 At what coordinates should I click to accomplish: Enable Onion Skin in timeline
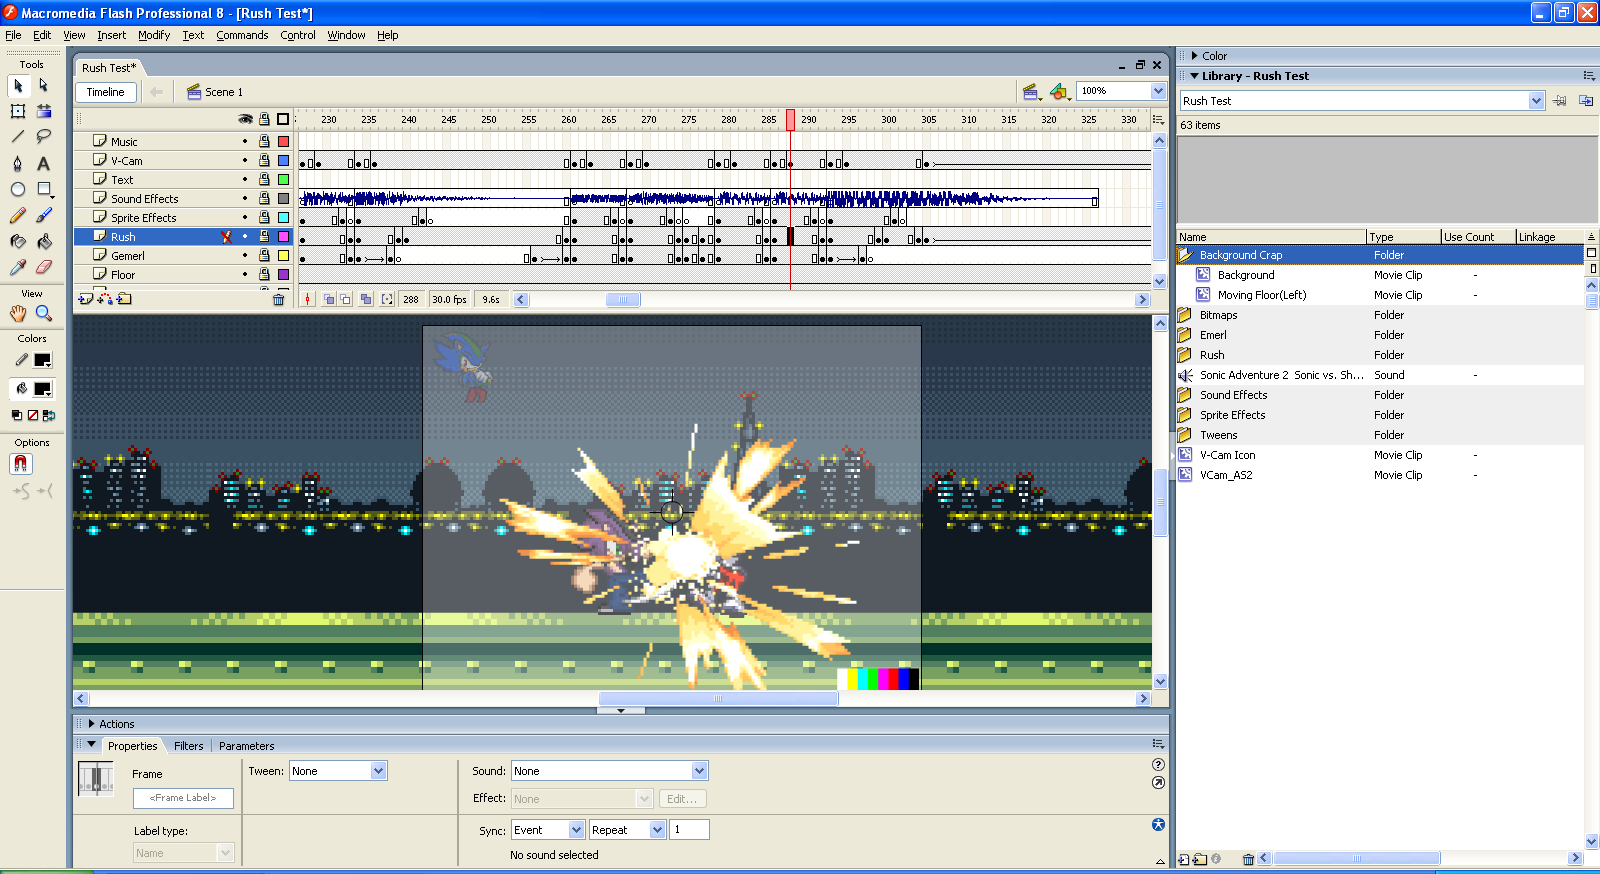328,299
